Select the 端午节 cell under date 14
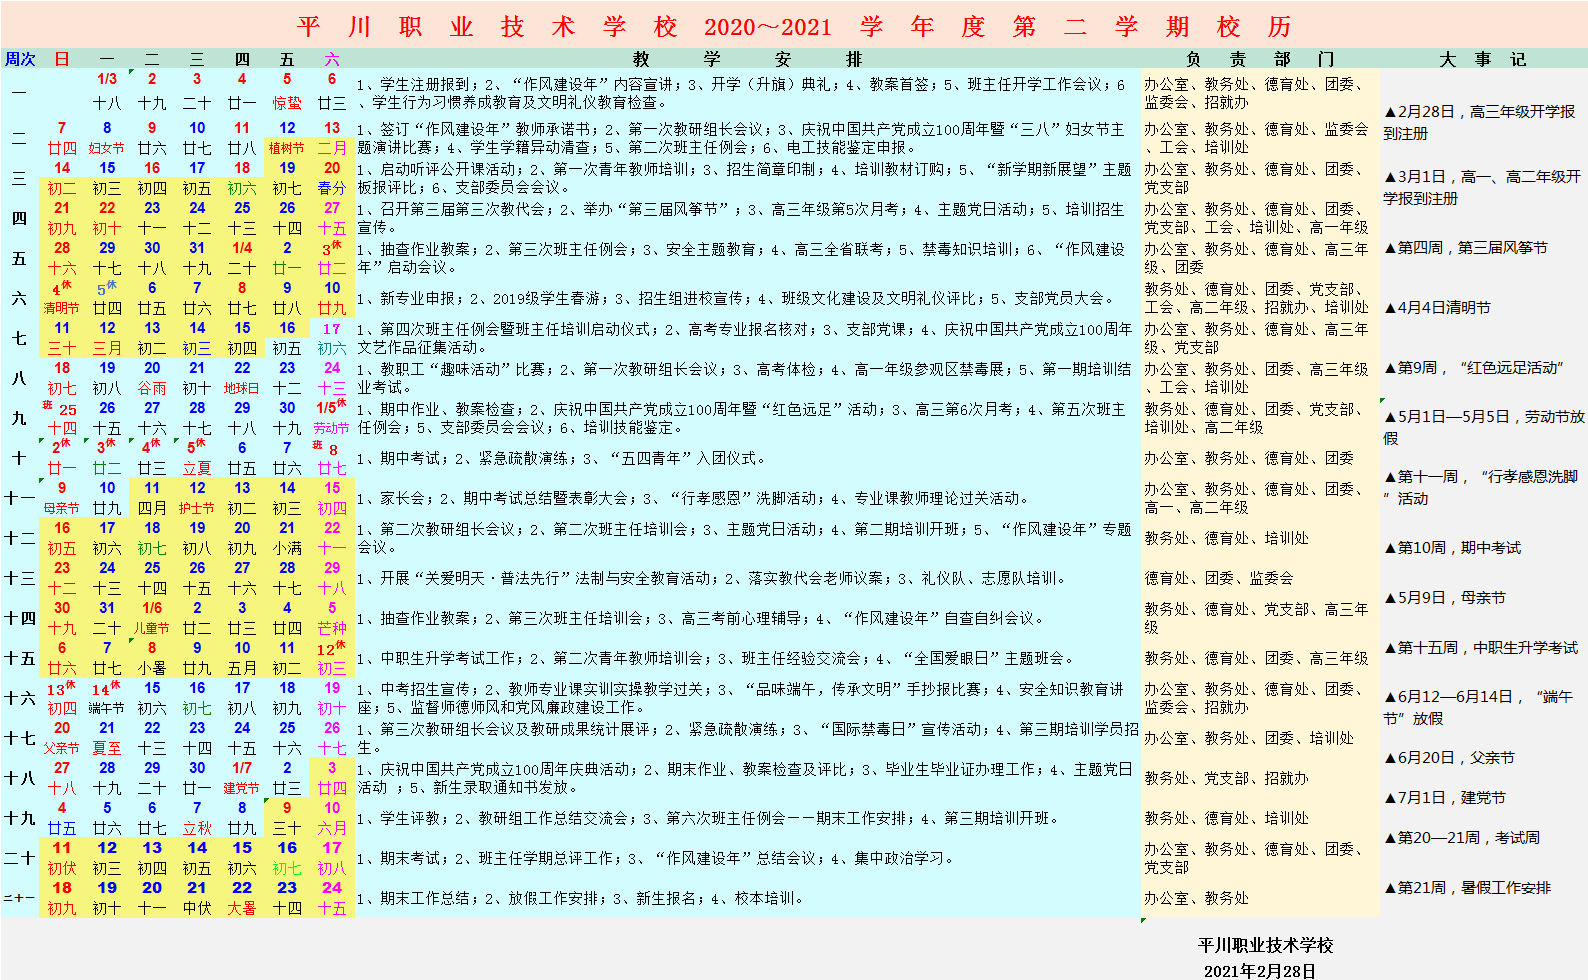The width and height of the screenshot is (1588, 980). coord(107,708)
